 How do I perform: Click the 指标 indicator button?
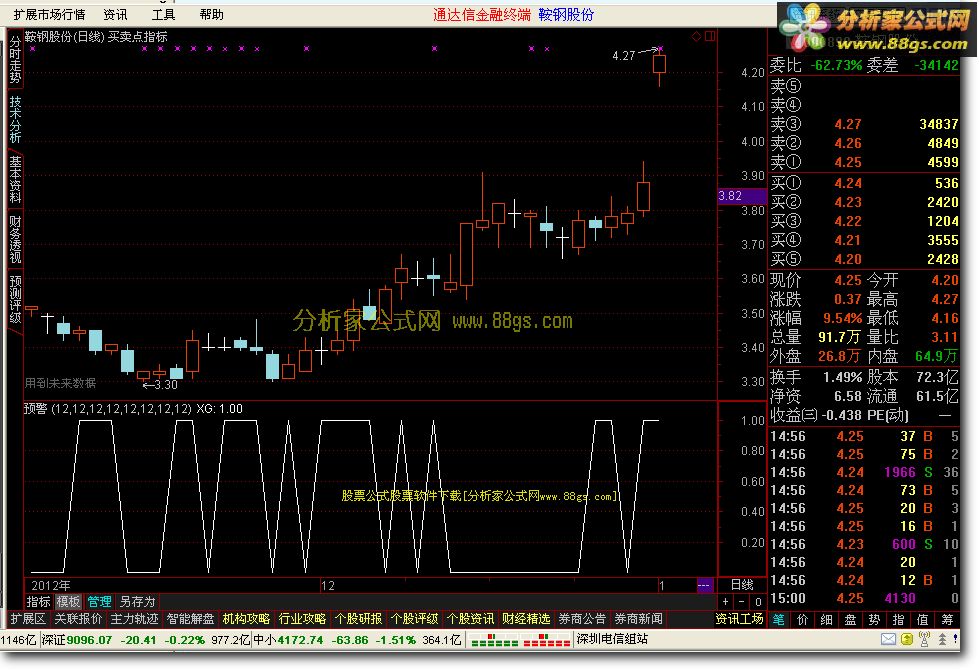tap(38, 602)
